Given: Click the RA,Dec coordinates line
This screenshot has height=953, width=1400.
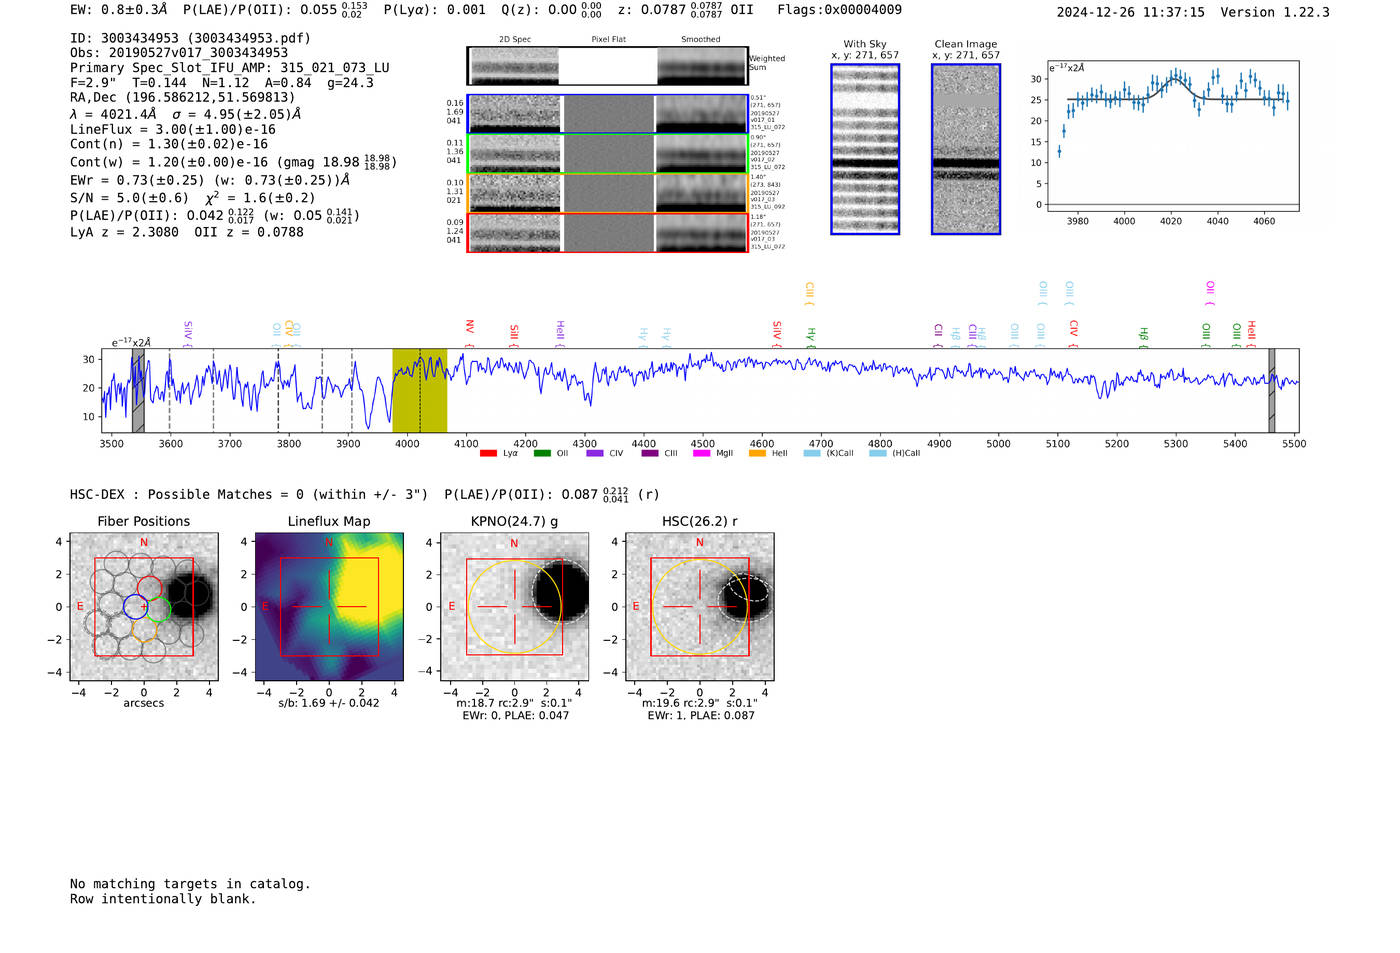Looking at the screenshot, I should tap(183, 98).
